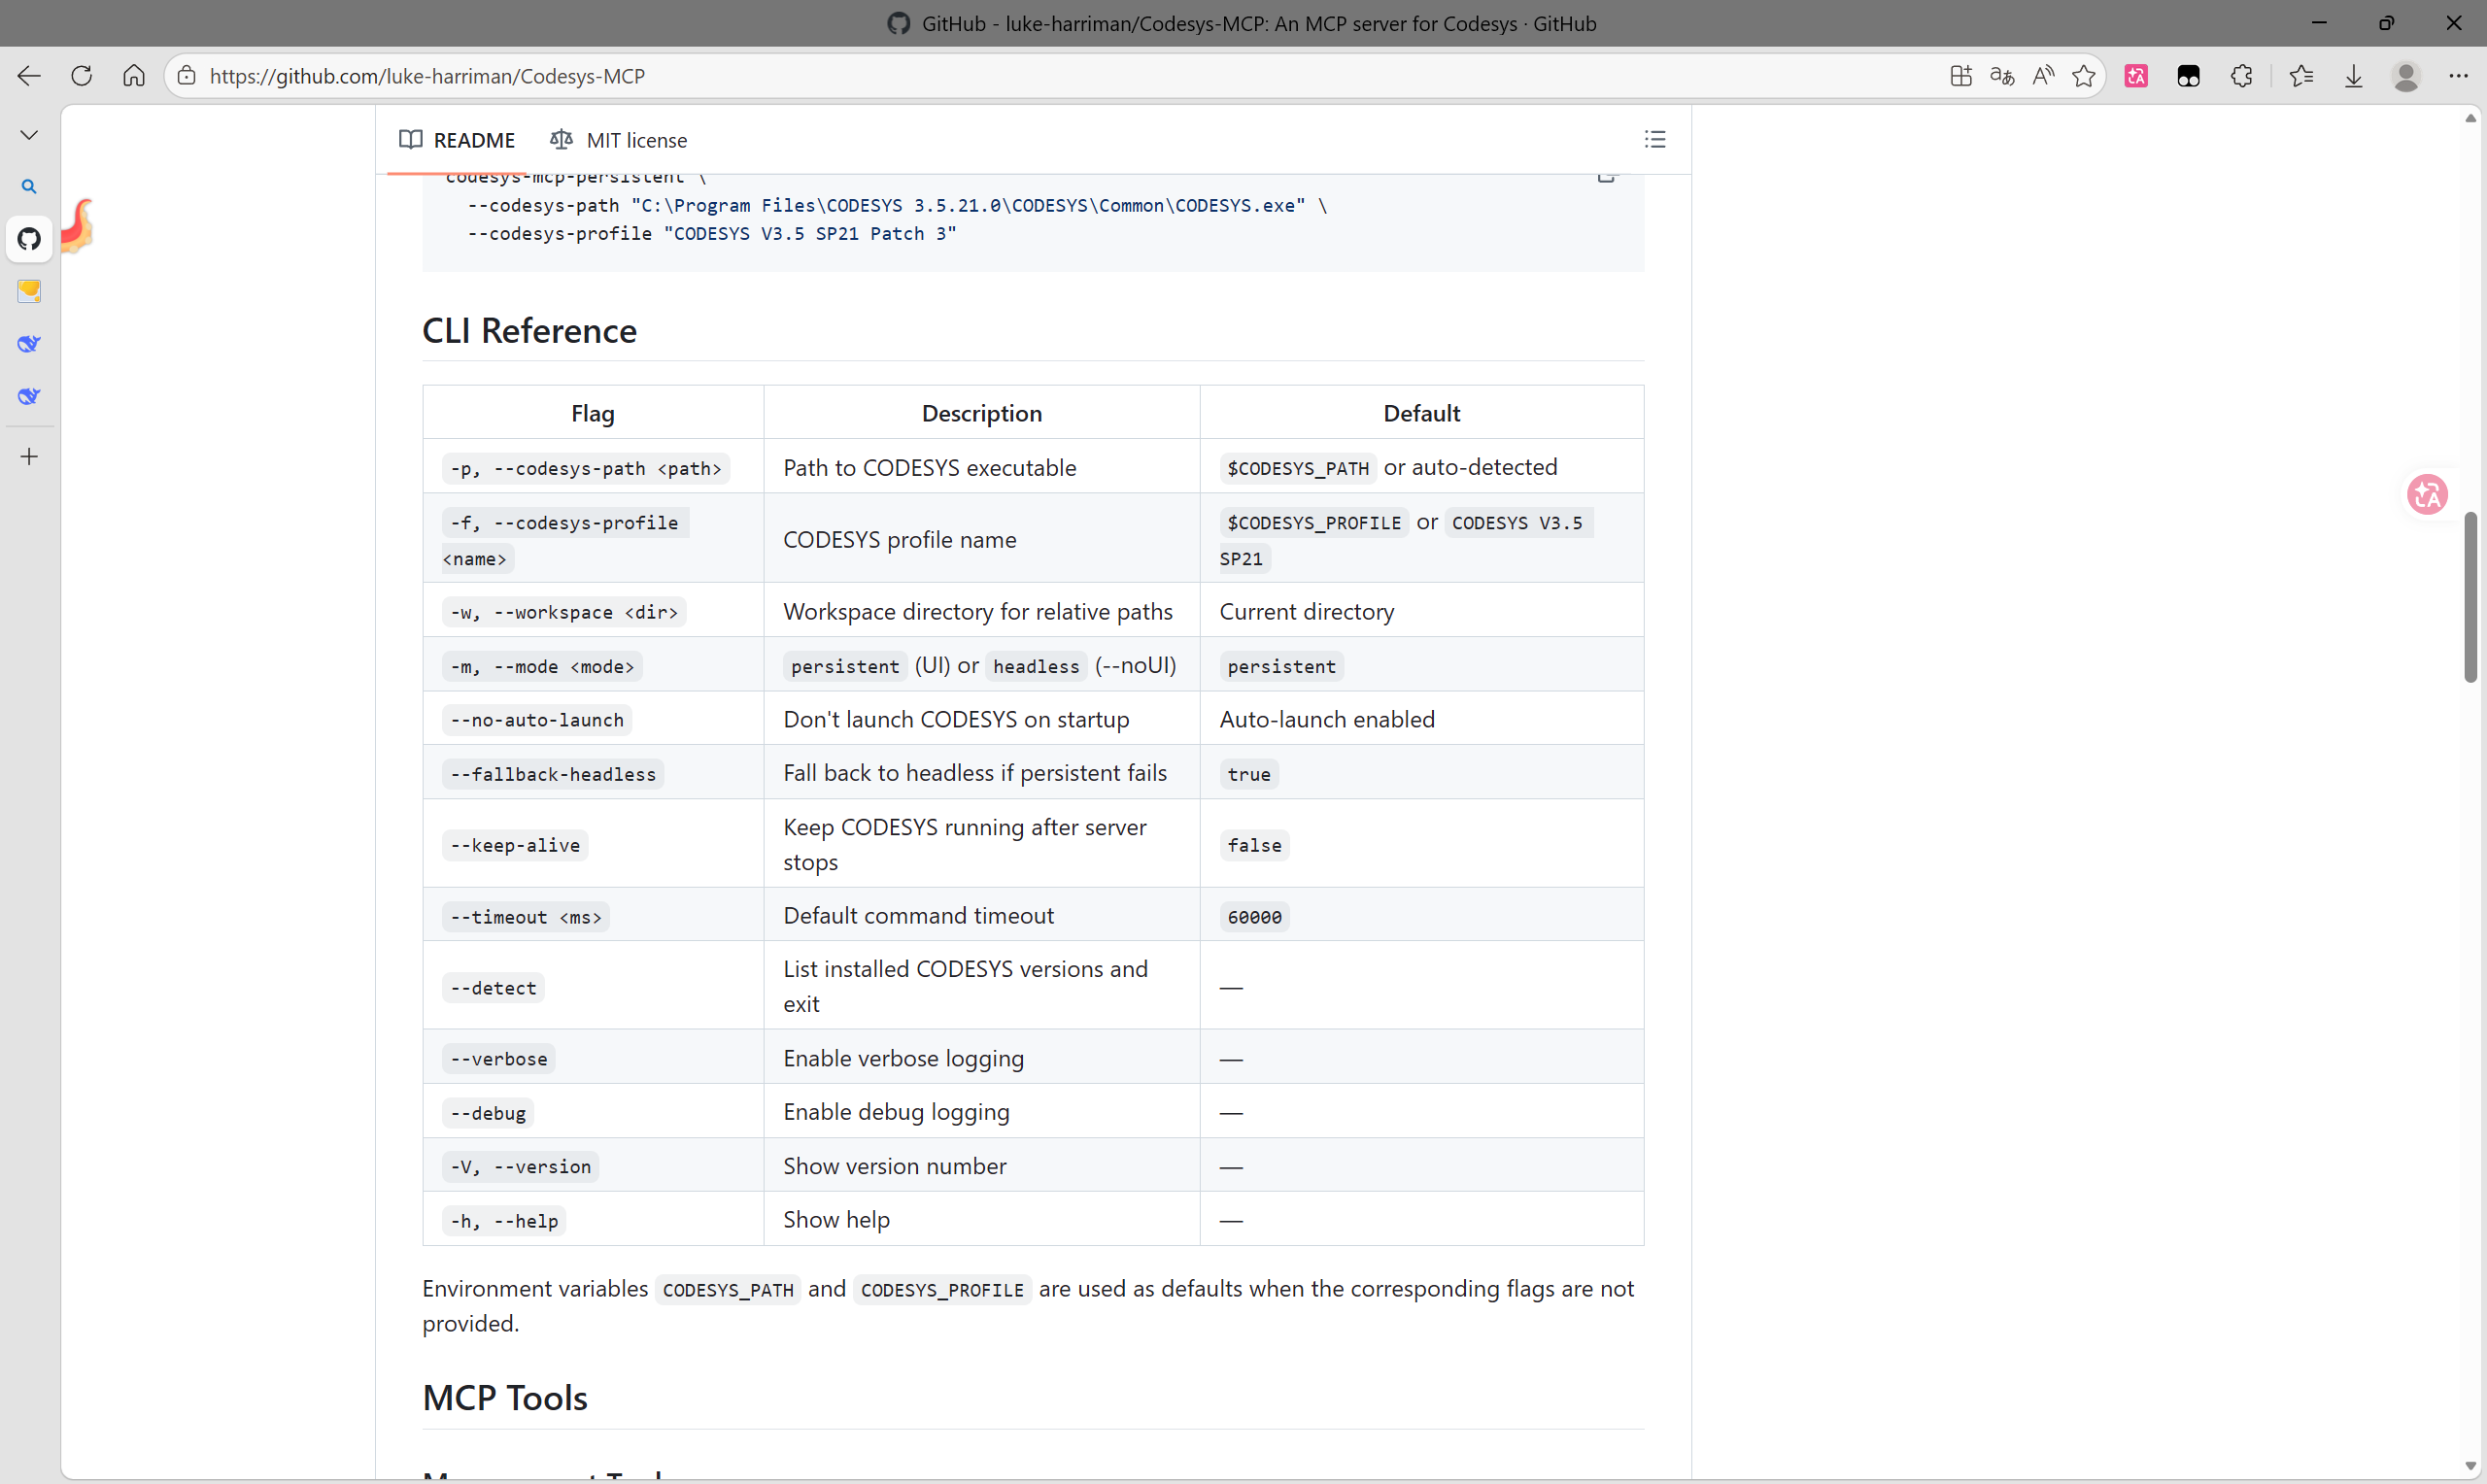
Task: Click the '--verbose' flag
Action: pos(499,1059)
